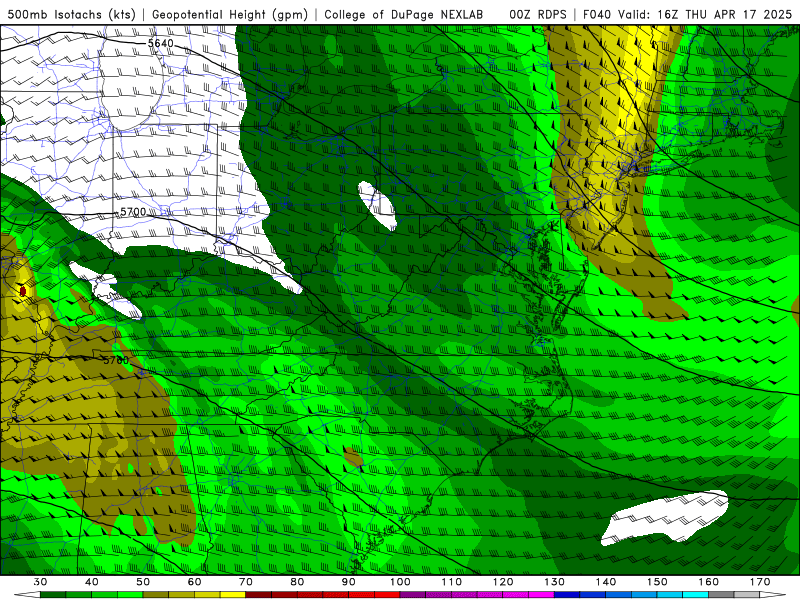The height and width of the screenshot is (600, 800).
Task: Click the 50 knot colorbar label
Action: (x=143, y=582)
